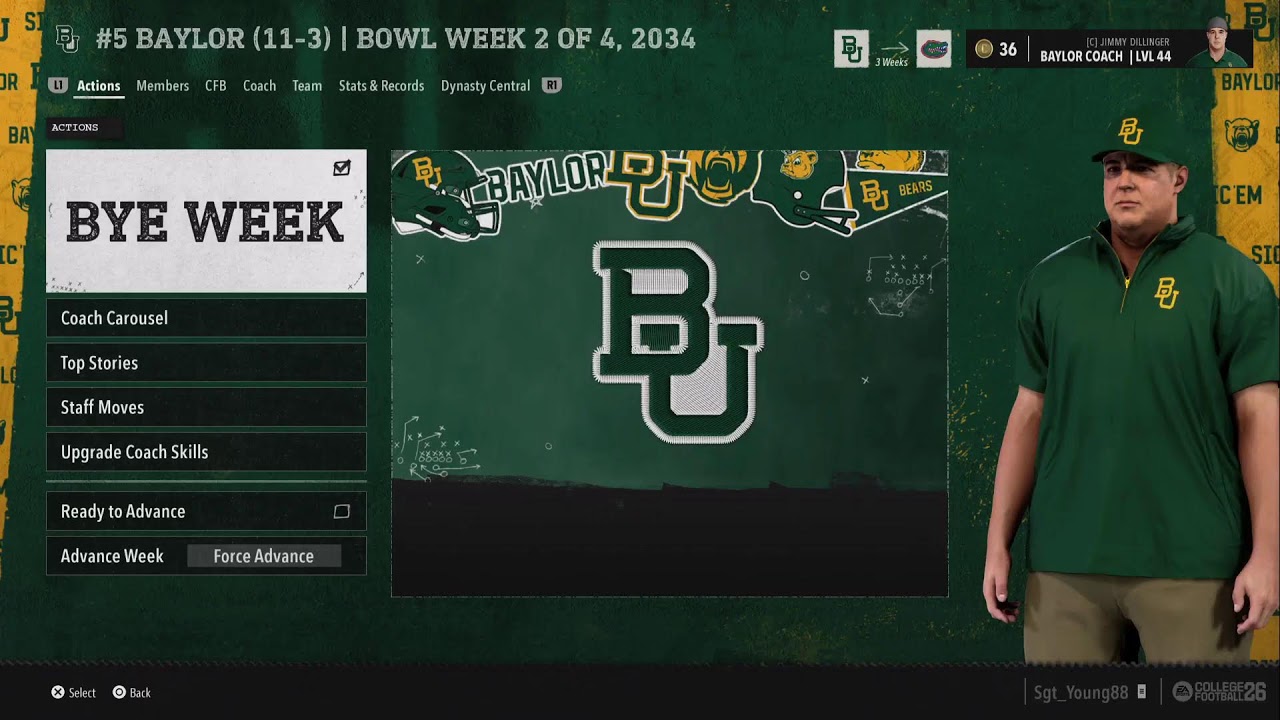This screenshot has width=1280, height=720.
Task: Click the 3 Weeks label
Action: point(892,62)
